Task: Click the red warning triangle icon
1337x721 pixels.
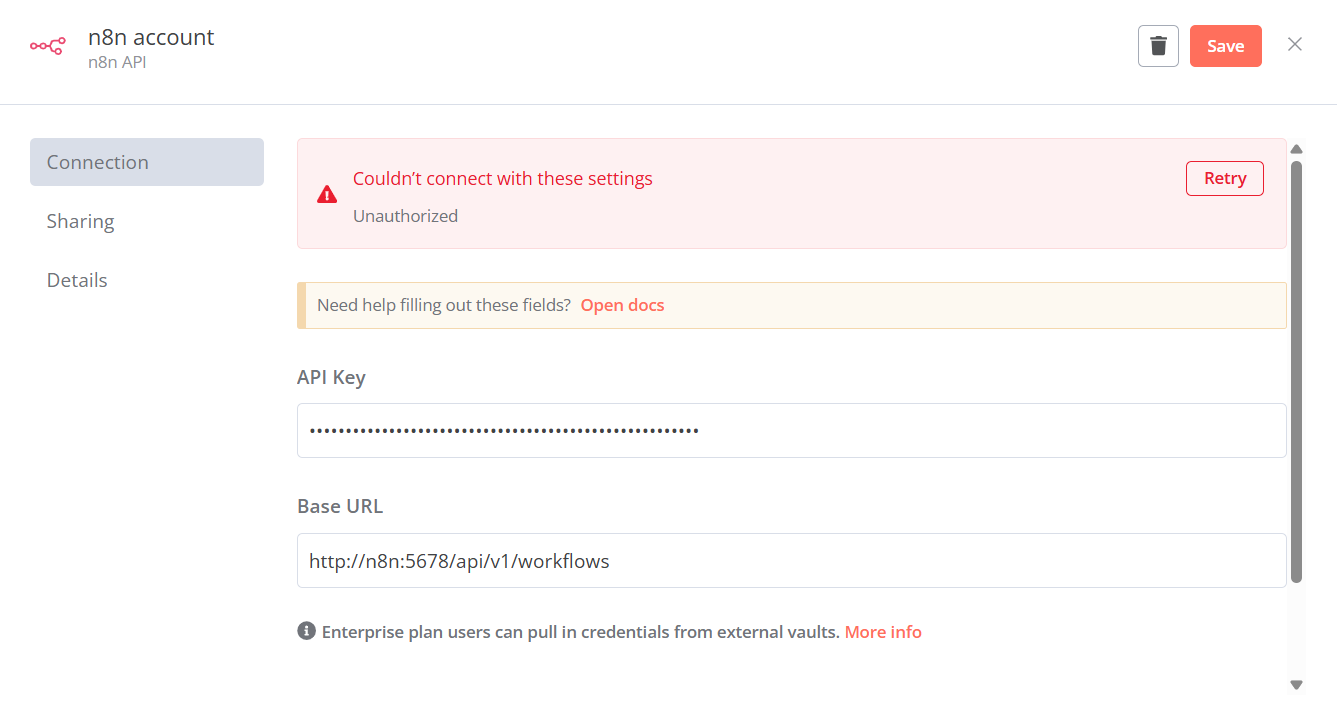Action: pos(327,194)
